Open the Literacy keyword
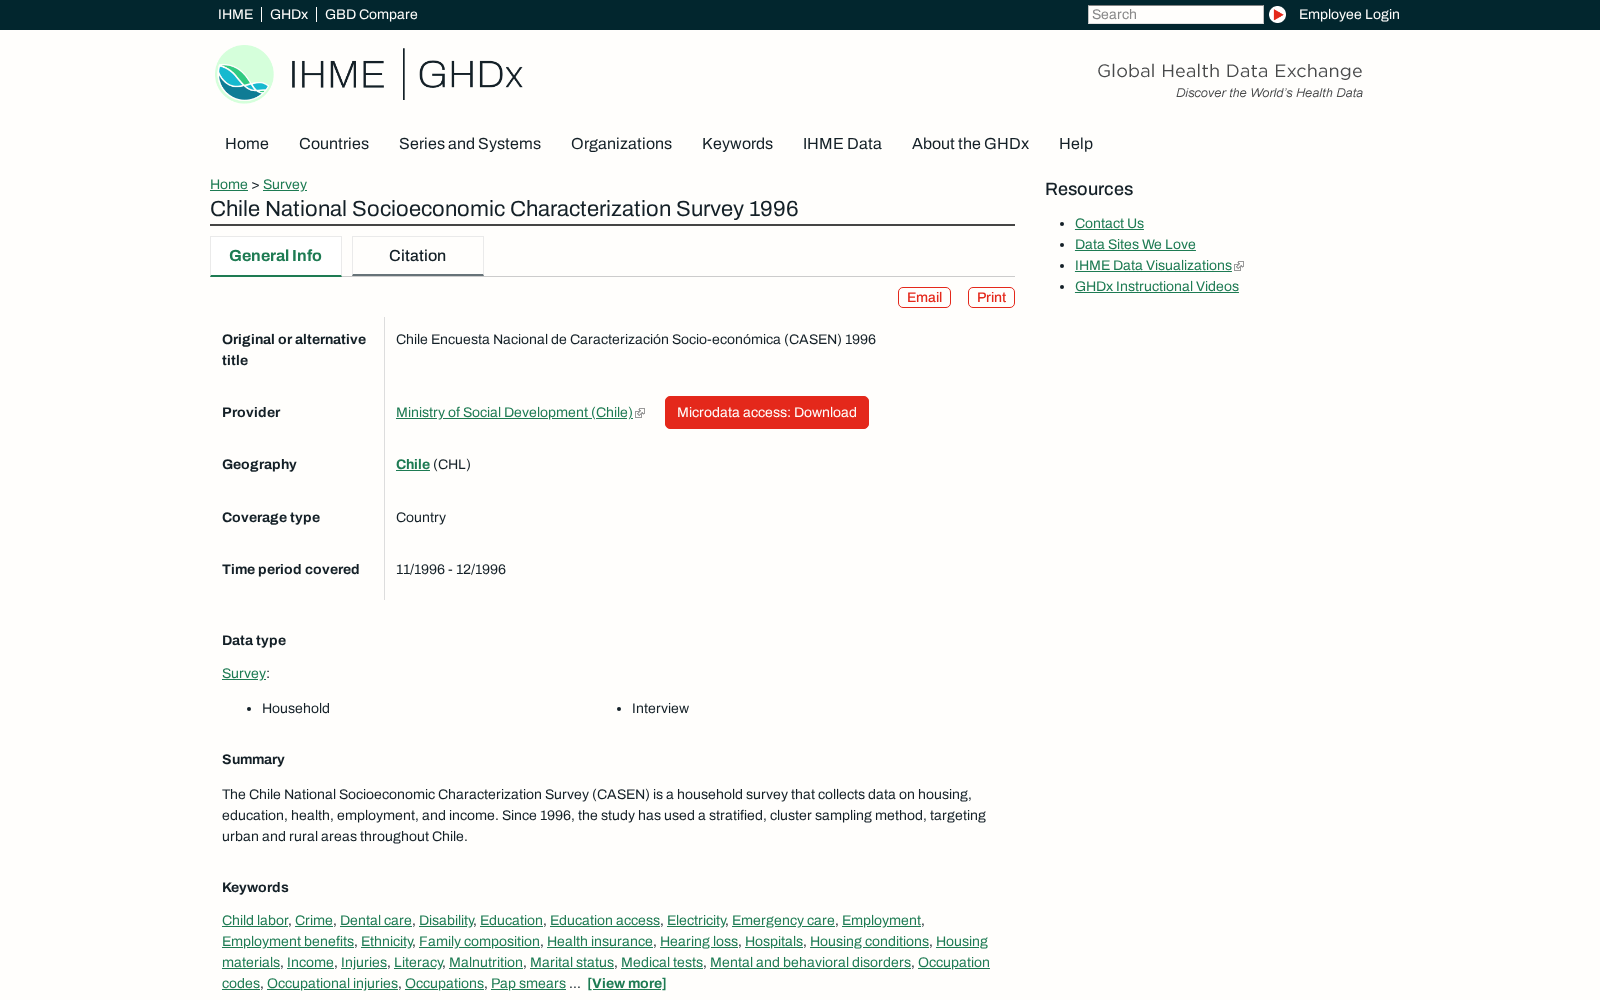This screenshot has height=1000, width=1600. coord(418,962)
